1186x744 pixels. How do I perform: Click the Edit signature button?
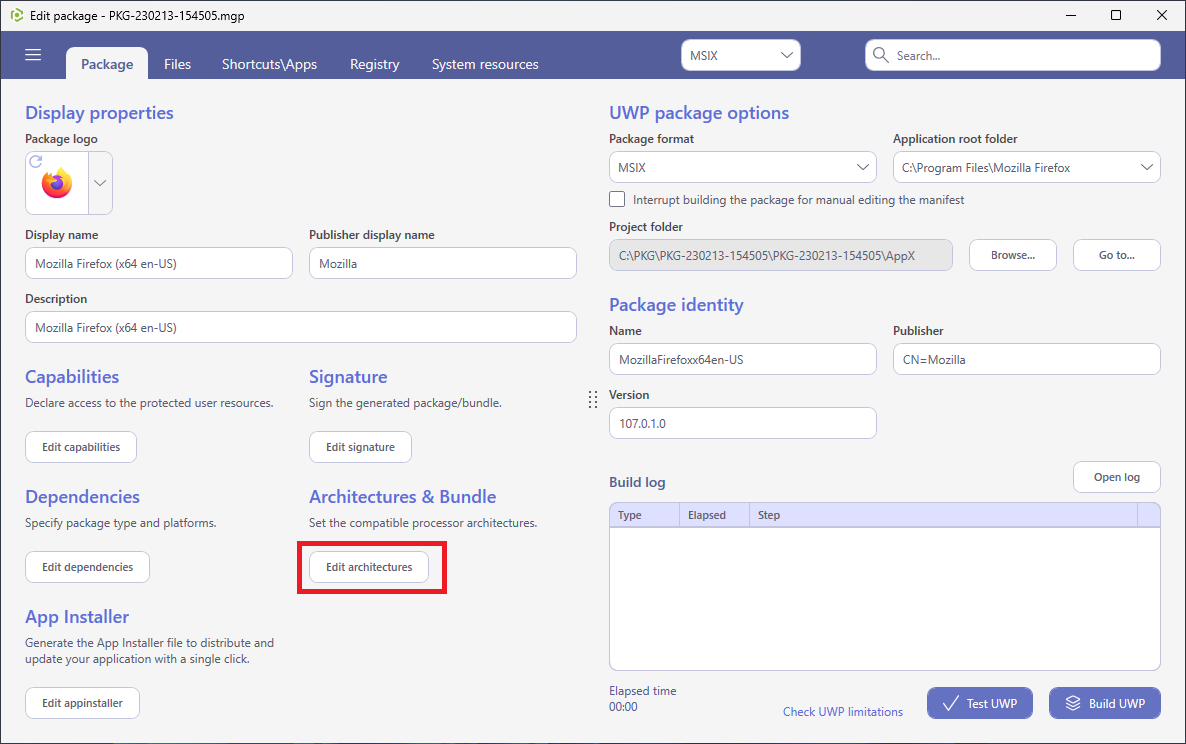(x=360, y=447)
